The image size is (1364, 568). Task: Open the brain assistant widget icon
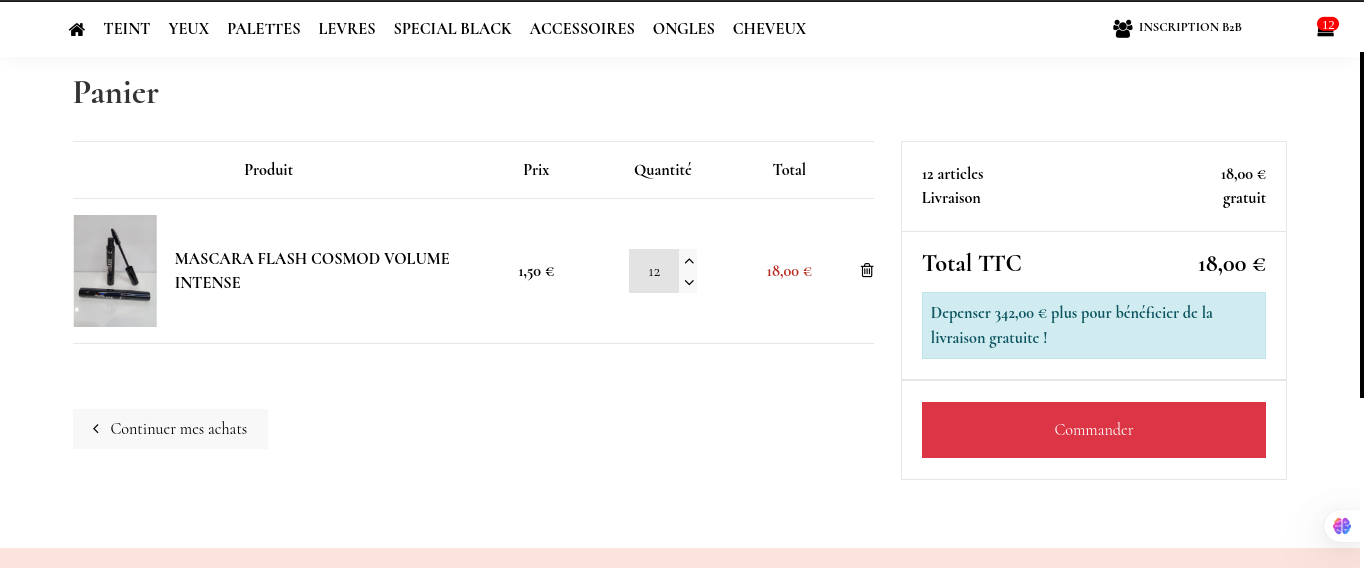(1342, 526)
